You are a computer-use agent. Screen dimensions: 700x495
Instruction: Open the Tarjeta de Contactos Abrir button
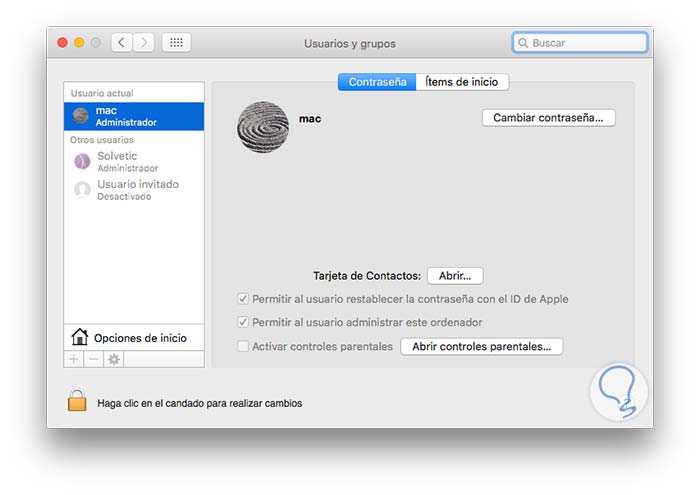click(455, 276)
